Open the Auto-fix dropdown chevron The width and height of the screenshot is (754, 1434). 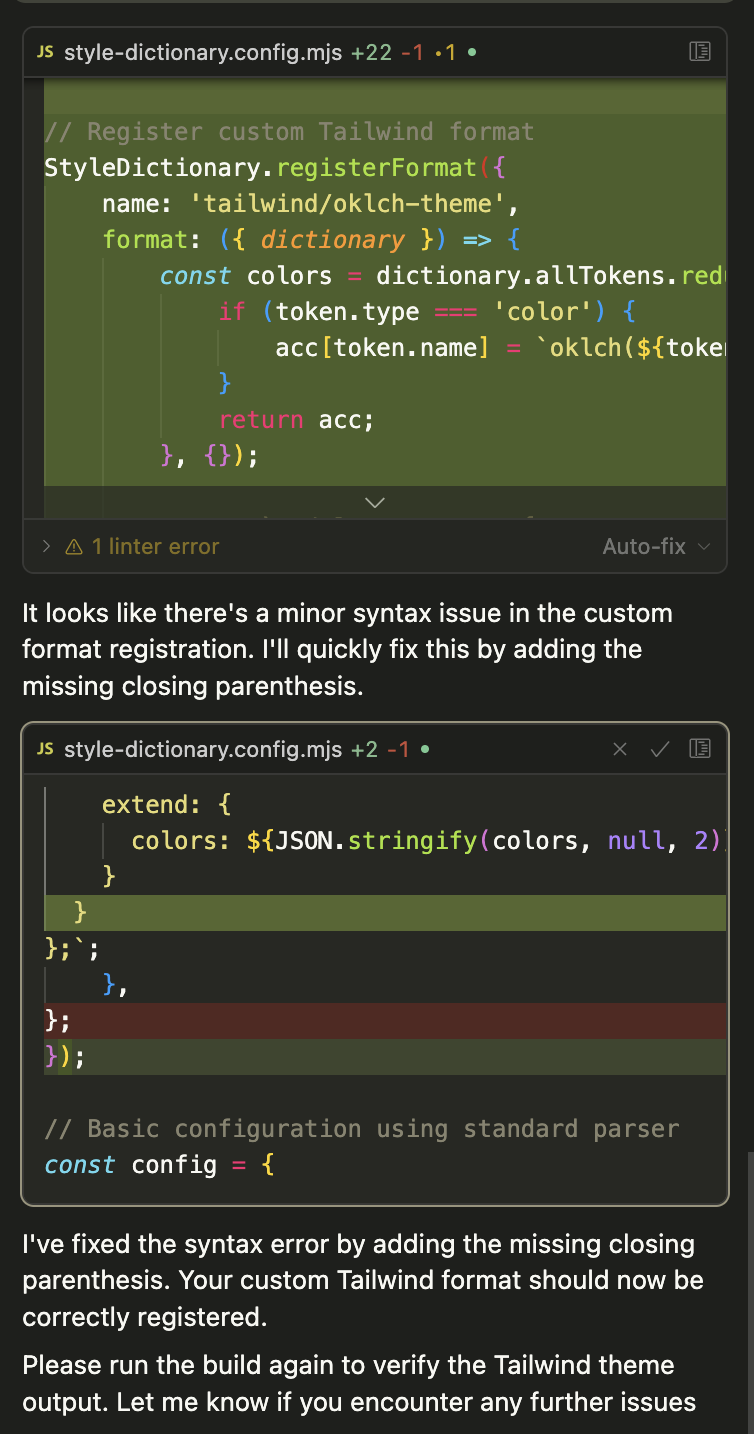tap(704, 546)
